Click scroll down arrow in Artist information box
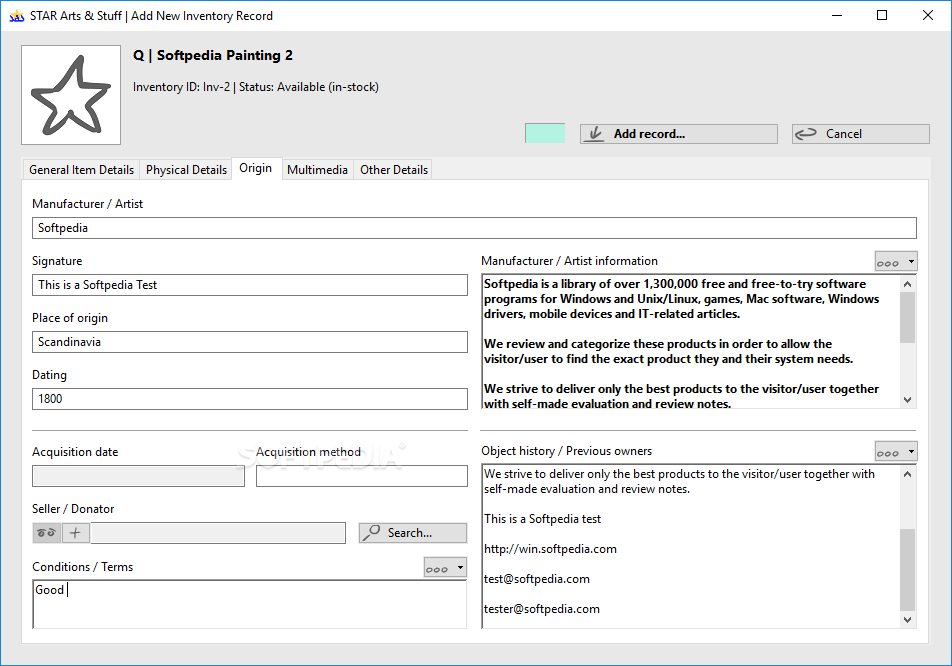 coord(908,399)
